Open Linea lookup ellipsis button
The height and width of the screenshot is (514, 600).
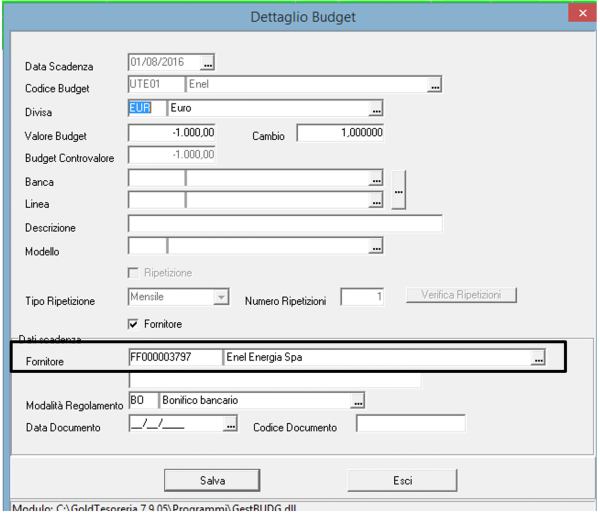pyautogui.click(x=375, y=201)
